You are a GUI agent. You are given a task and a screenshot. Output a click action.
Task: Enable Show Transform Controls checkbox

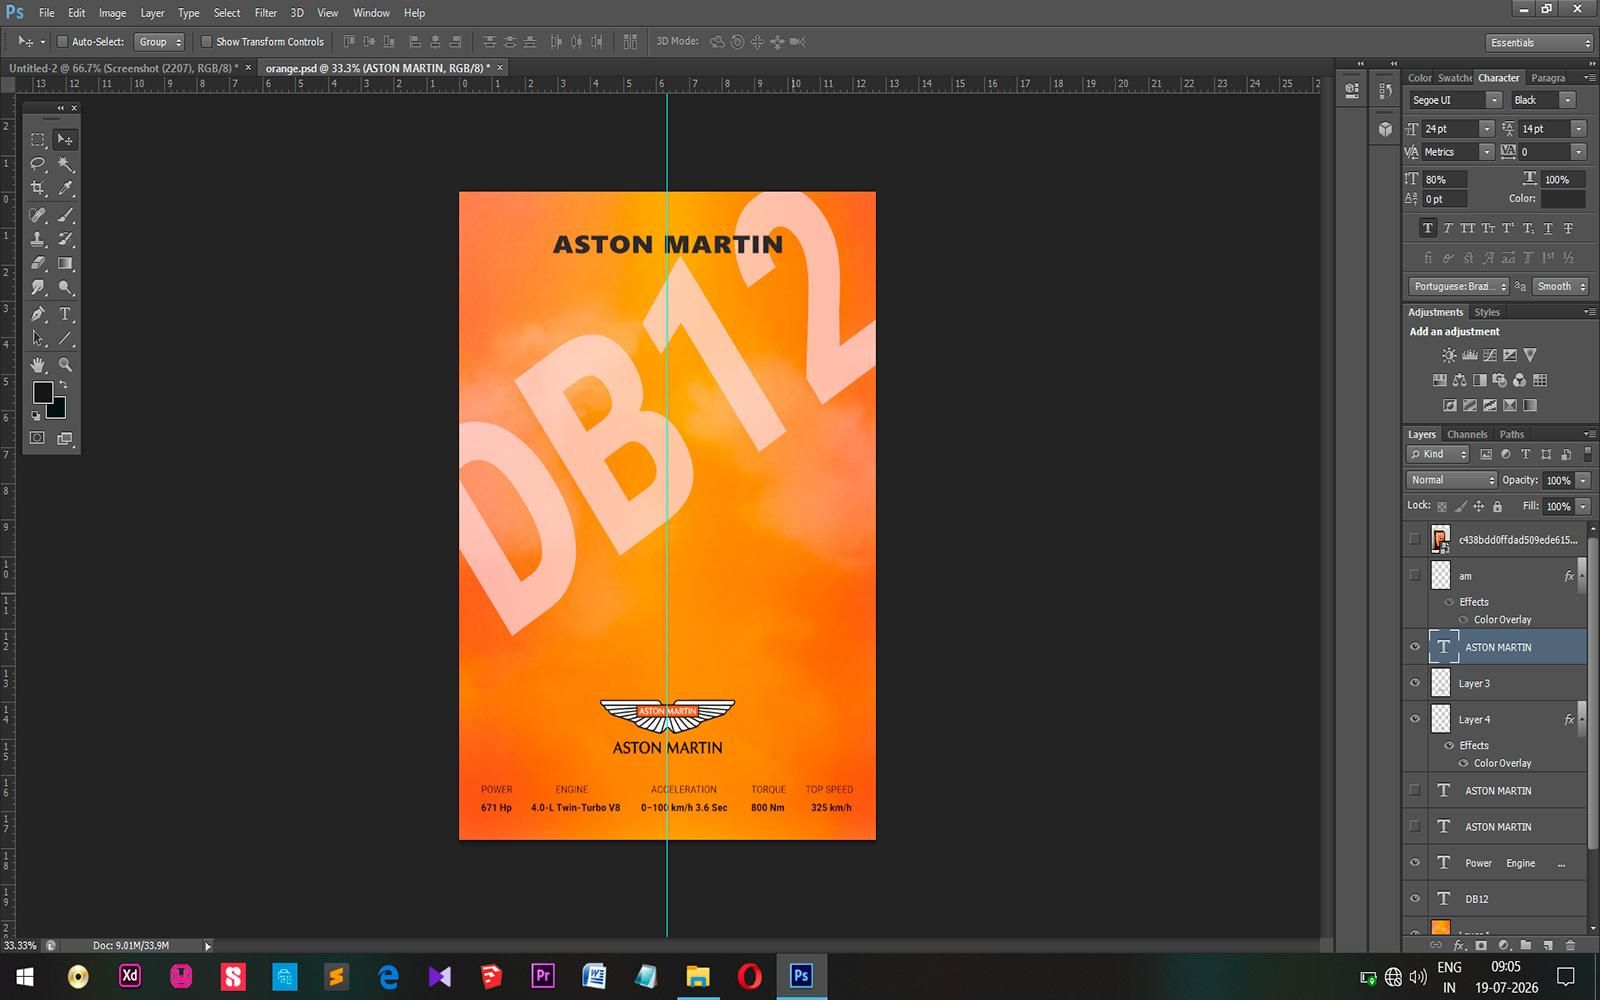click(x=206, y=42)
